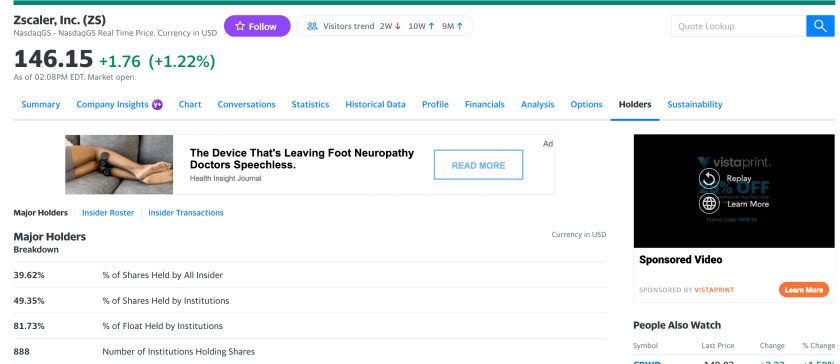Click the 146.15 stock price
The height and width of the screenshot is (364, 840).
(x=53, y=59)
